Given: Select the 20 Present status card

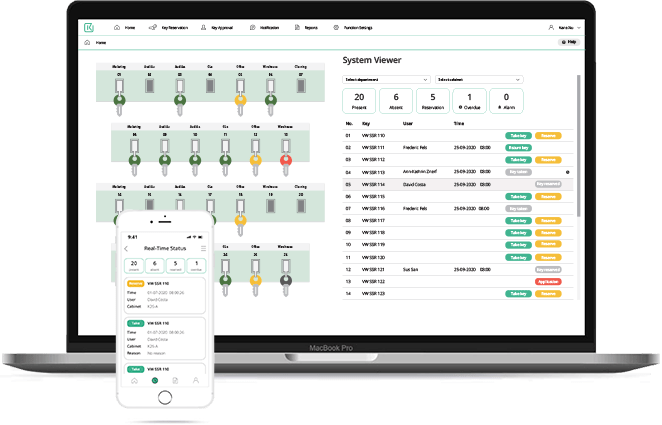Looking at the screenshot, I should click(359, 101).
